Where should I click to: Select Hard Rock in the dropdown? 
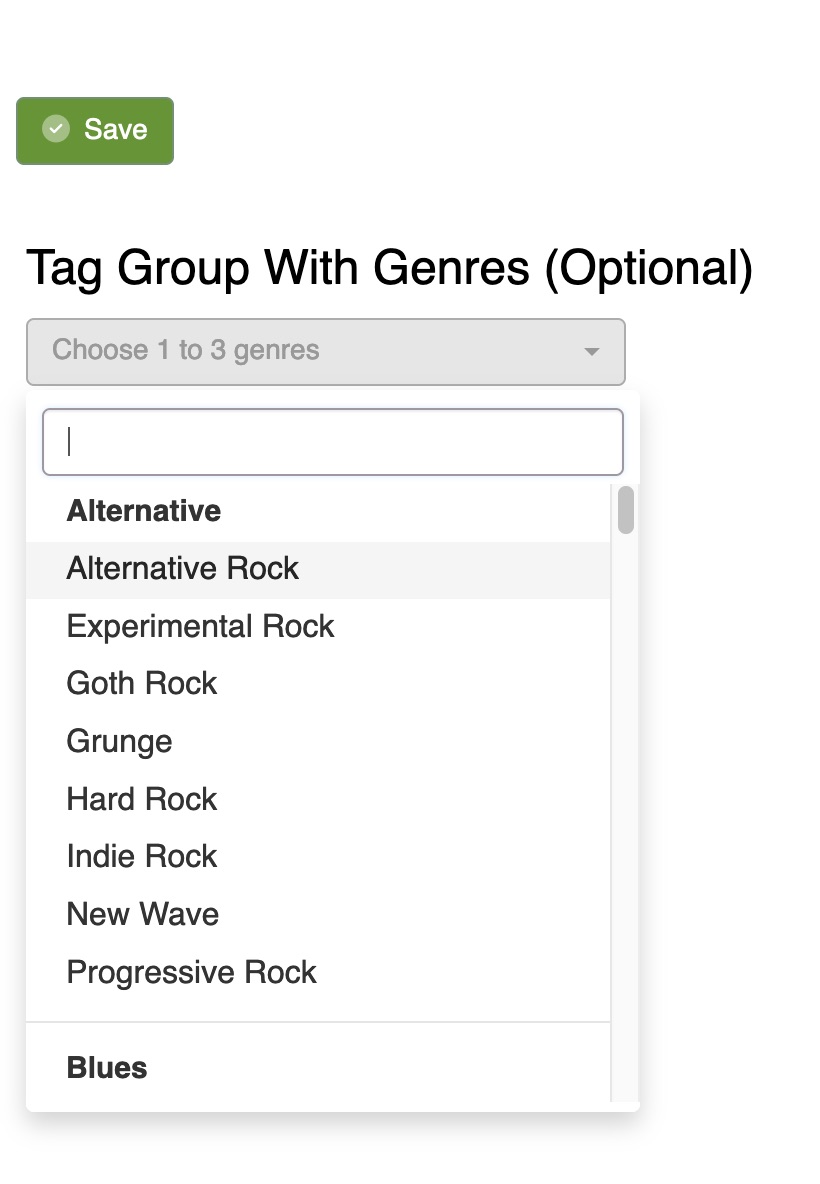click(142, 799)
